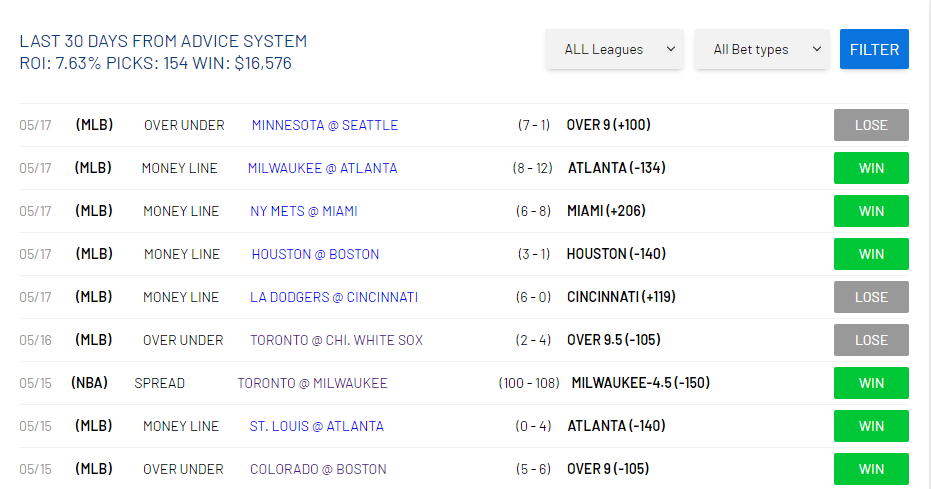The height and width of the screenshot is (489, 931).
Task: Follow the NY Mets @ Miami link
Action: (304, 211)
